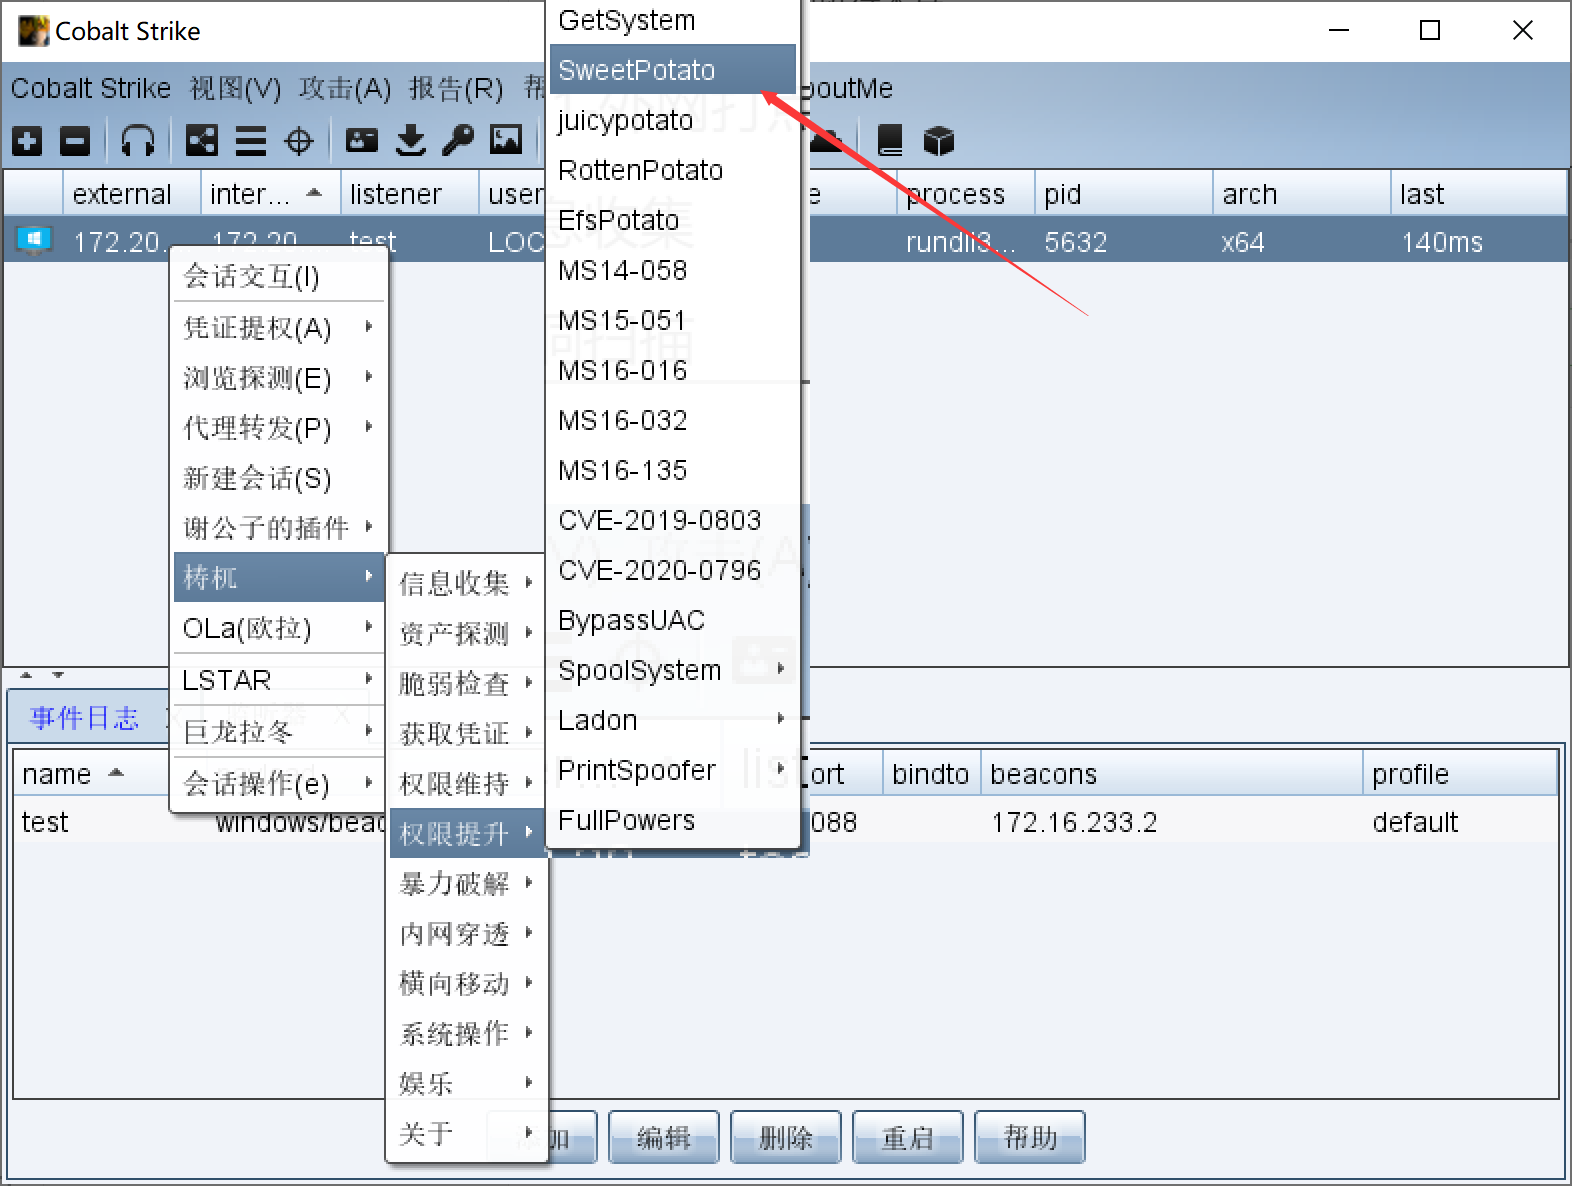The image size is (1572, 1186).
Task: Open the 攻击(A) menu bar item
Action: [x=345, y=88]
